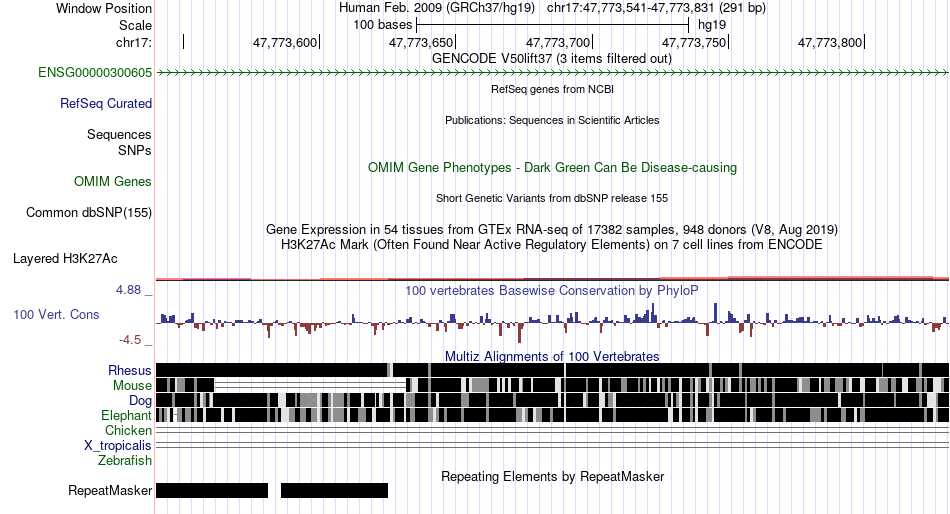Click the Scale label
950x514 pixels.
[x=136, y=25]
